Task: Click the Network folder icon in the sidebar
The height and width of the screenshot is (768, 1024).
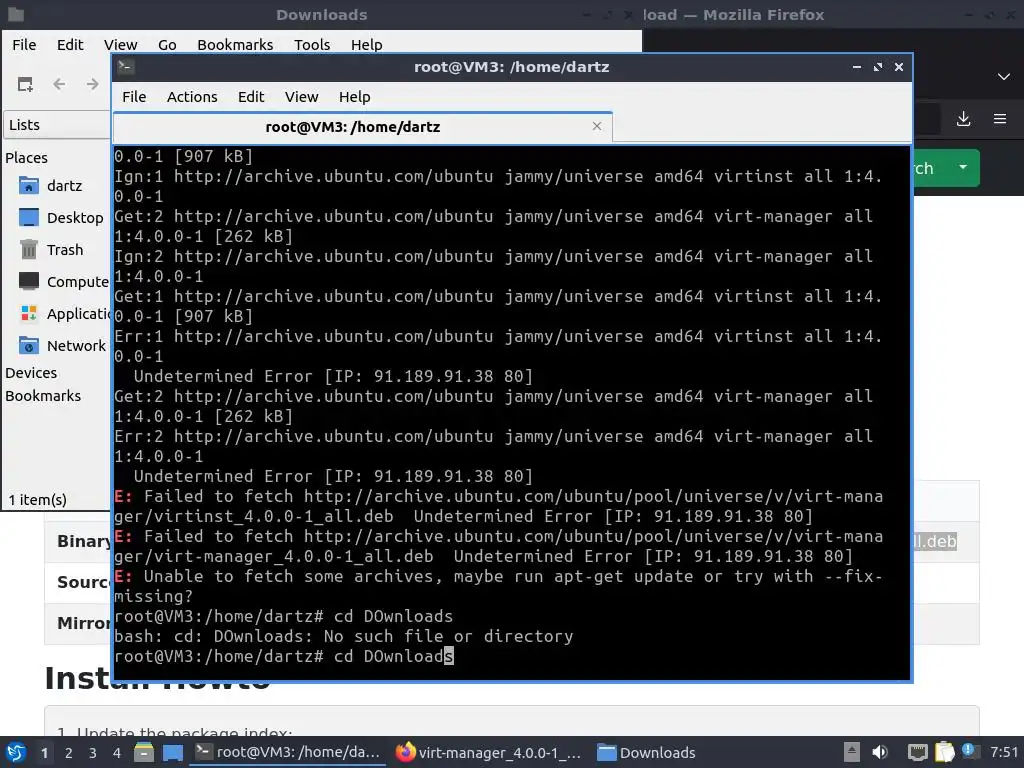Action: (29, 345)
